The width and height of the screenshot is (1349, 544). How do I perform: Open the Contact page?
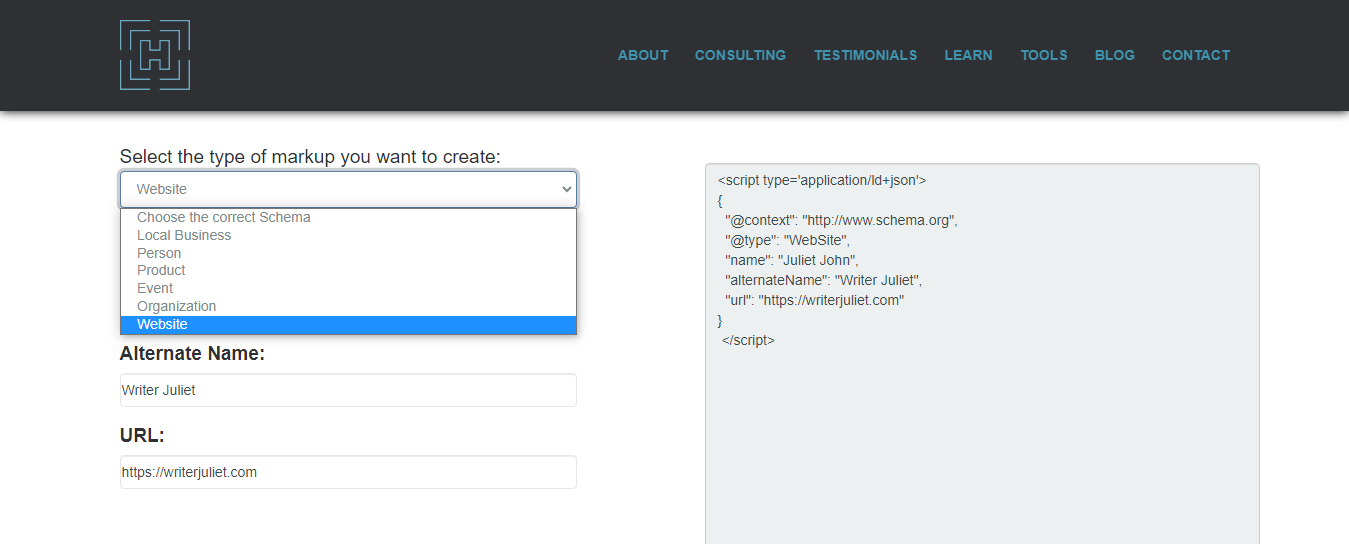coord(1196,55)
